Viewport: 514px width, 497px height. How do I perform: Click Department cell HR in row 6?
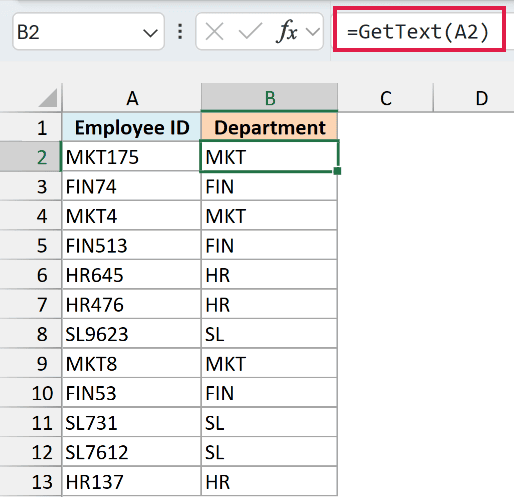pyautogui.click(x=270, y=275)
